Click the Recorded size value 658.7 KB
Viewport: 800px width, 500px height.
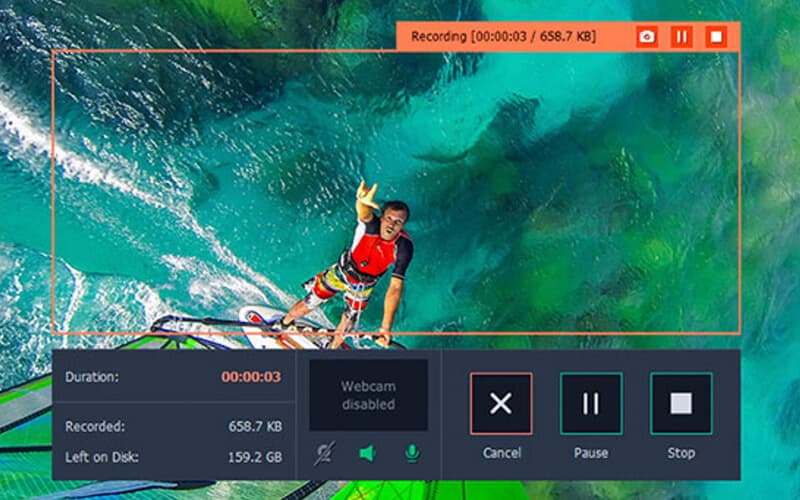pos(257,426)
